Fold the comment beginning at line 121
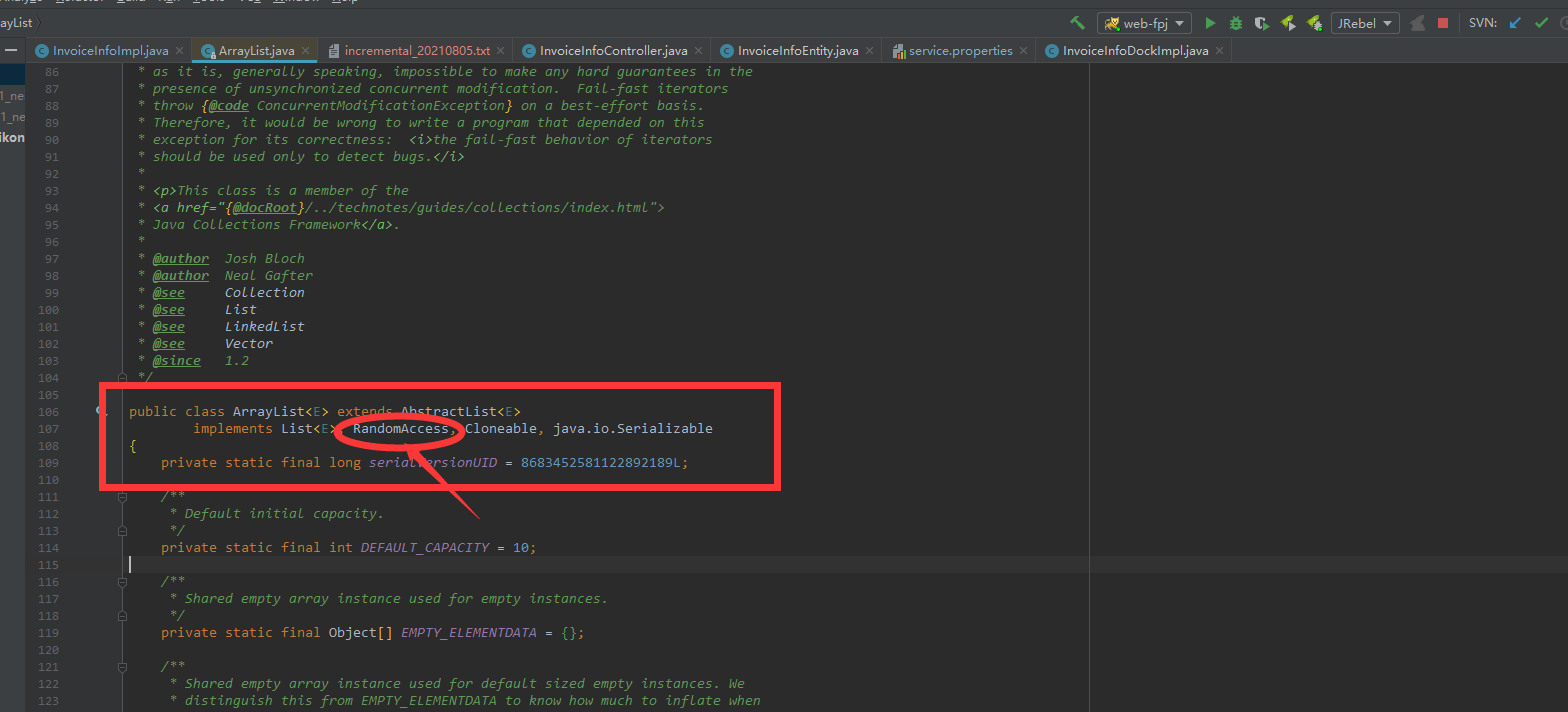Image resolution: width=1568 pixels, height=712 pixels. 121,666
